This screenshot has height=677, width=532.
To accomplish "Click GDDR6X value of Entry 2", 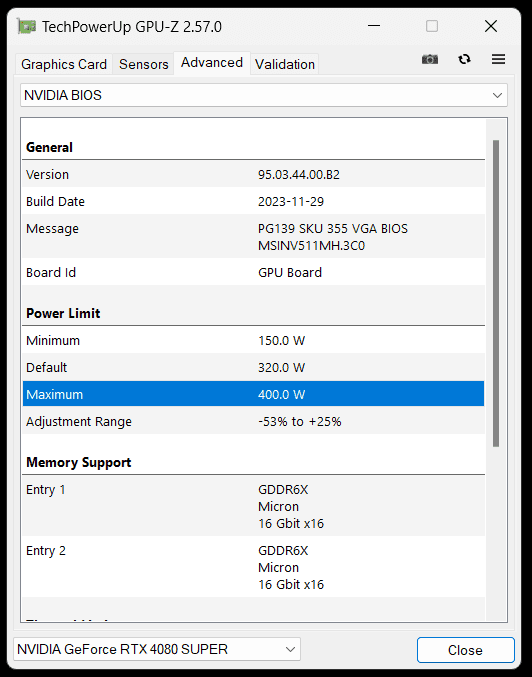I will point(283,550).
